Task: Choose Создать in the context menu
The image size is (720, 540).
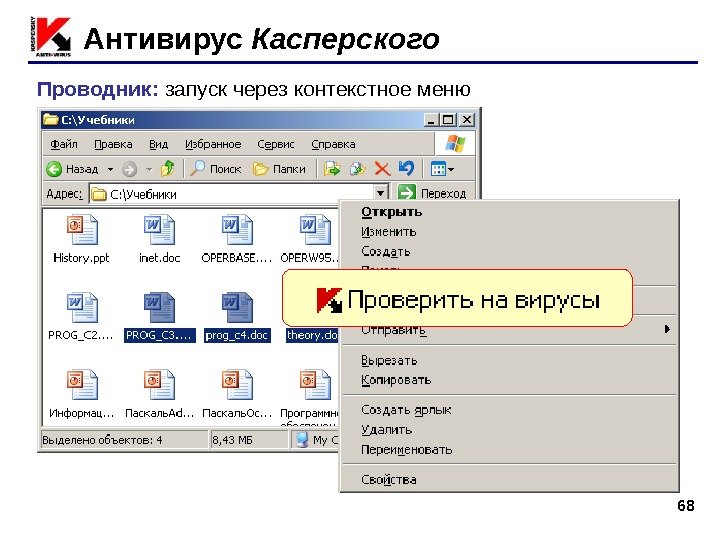Action: tap(386, 252)
